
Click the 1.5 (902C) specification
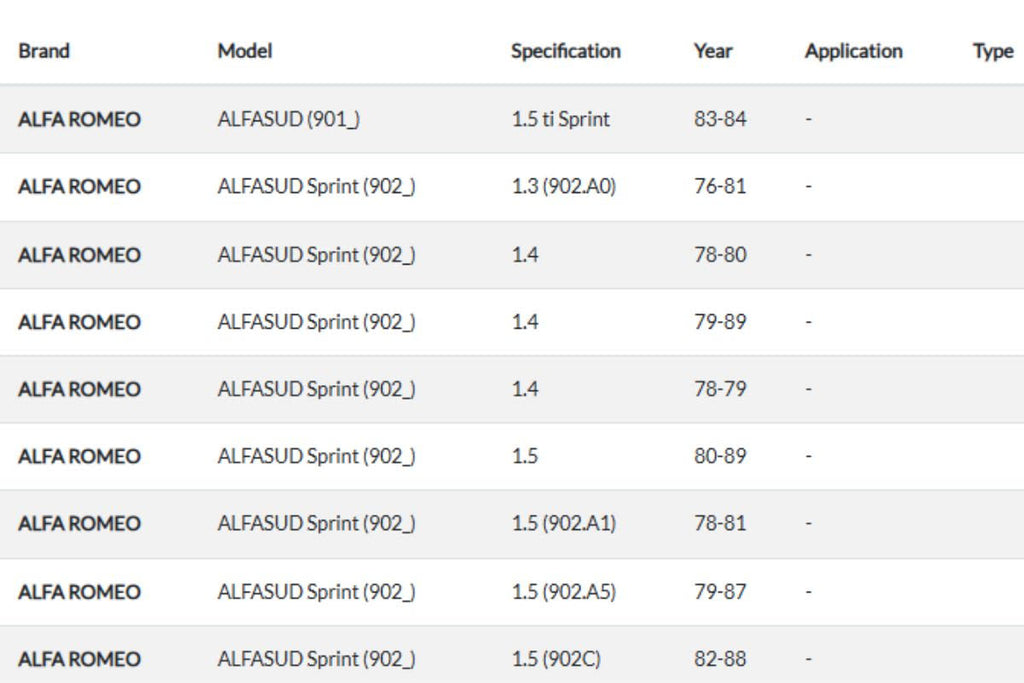click(556, 659)
